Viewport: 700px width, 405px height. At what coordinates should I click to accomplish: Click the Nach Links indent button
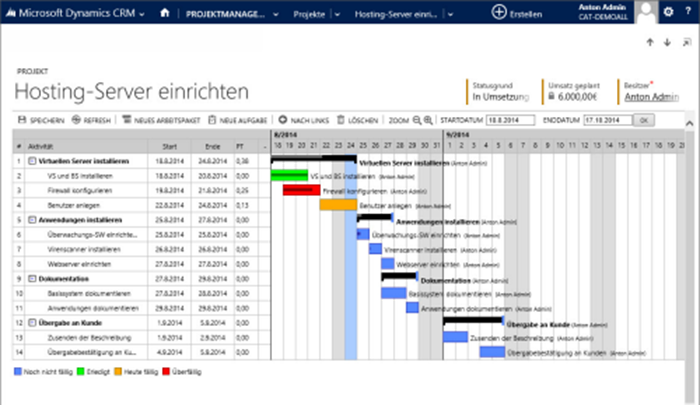(x=283, y=120)
